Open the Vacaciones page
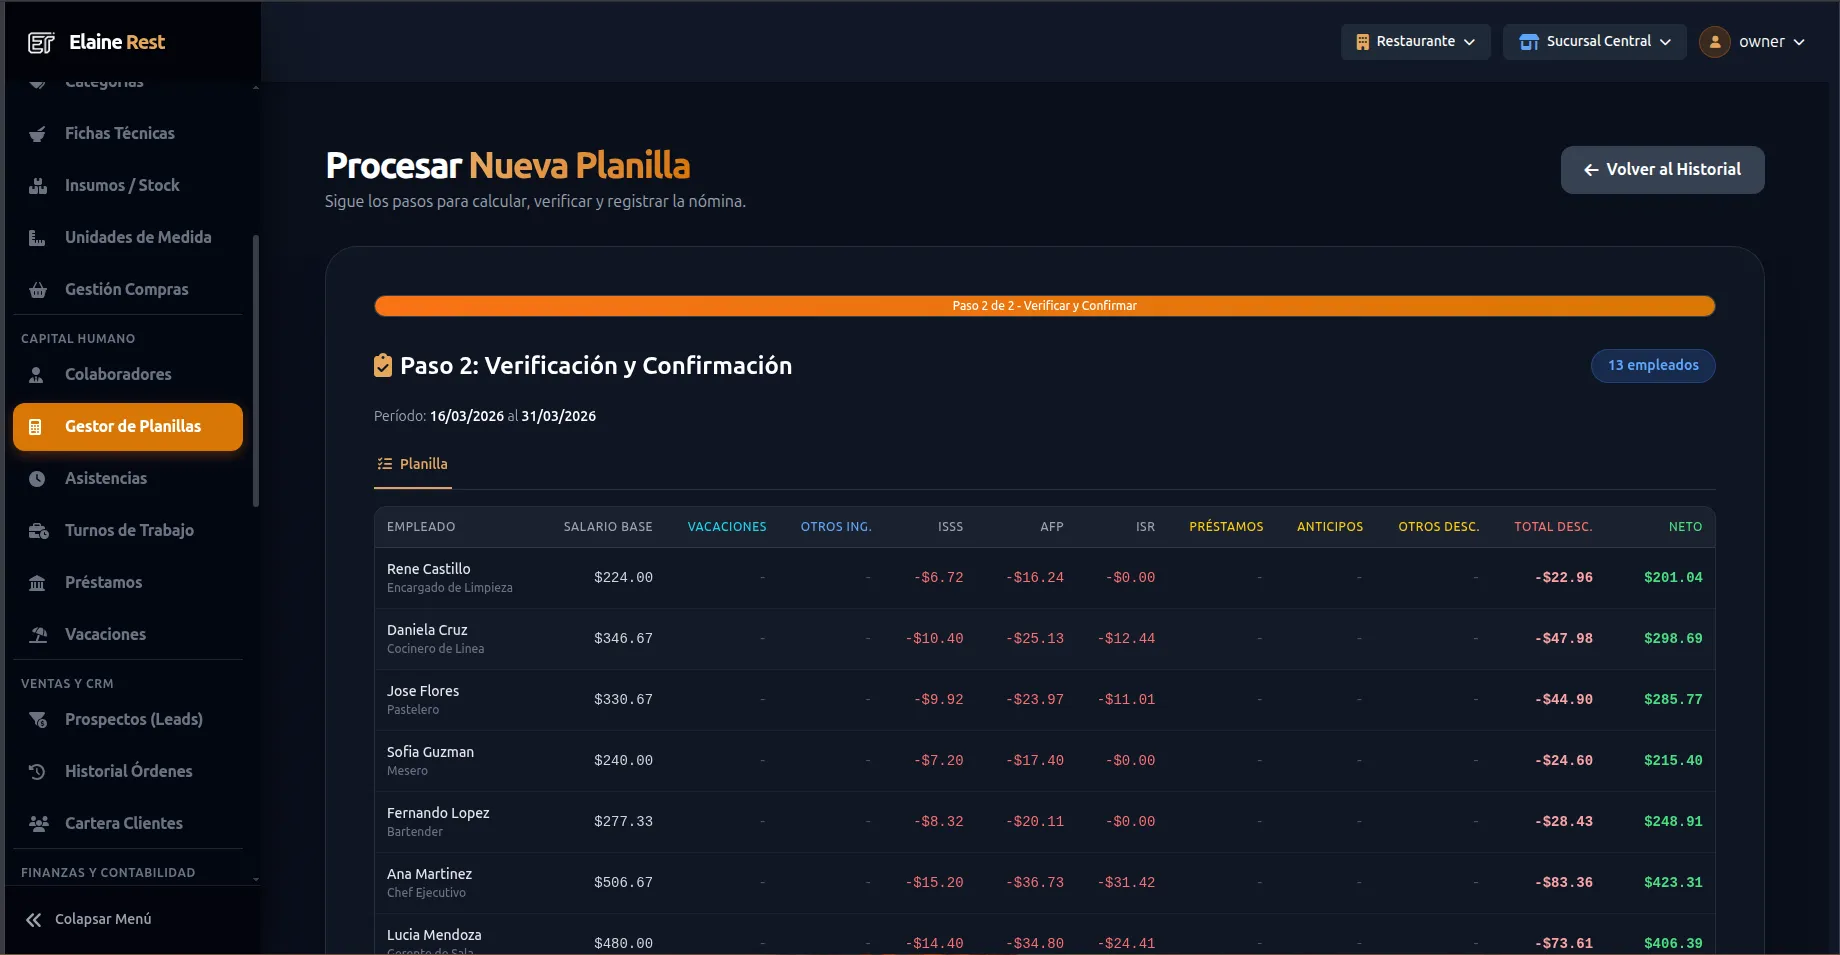This screenshot has width=1840, height=955. 128,635
